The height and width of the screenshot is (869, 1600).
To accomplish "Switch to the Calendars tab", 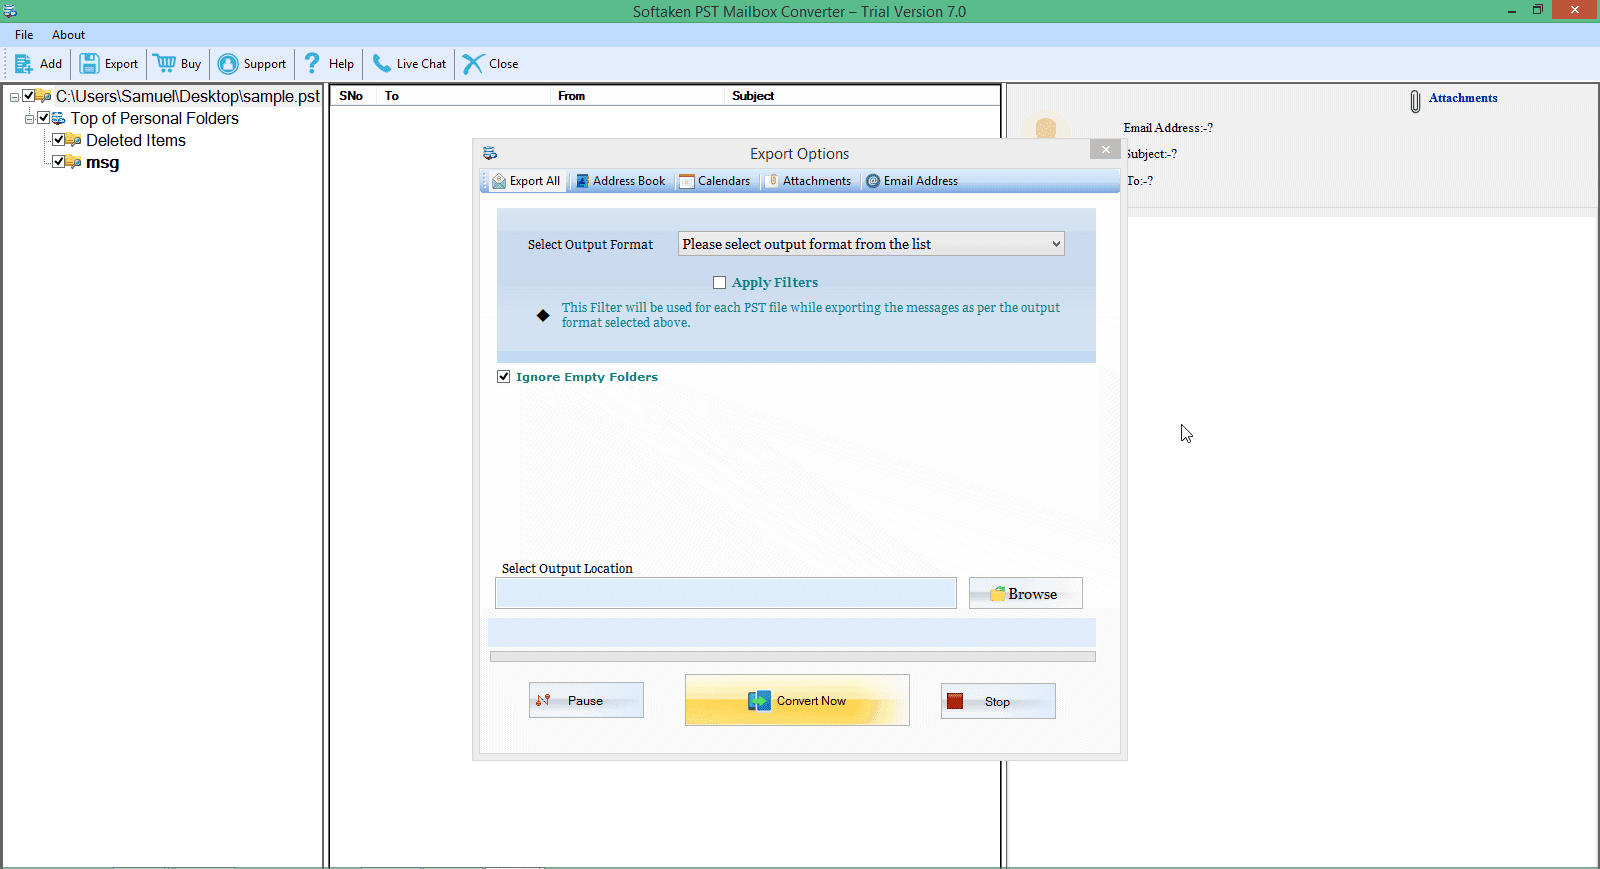I will coord(715,181).
